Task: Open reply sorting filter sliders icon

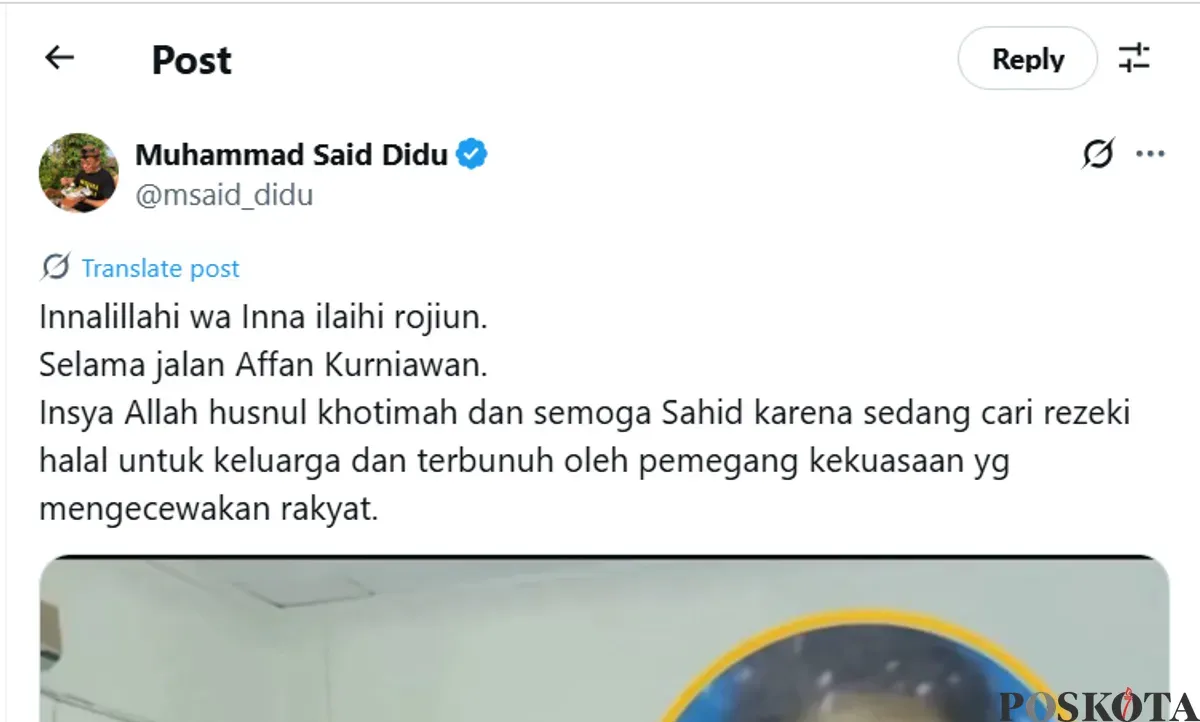Action: pyautogui.click(x=1135, y=58)
